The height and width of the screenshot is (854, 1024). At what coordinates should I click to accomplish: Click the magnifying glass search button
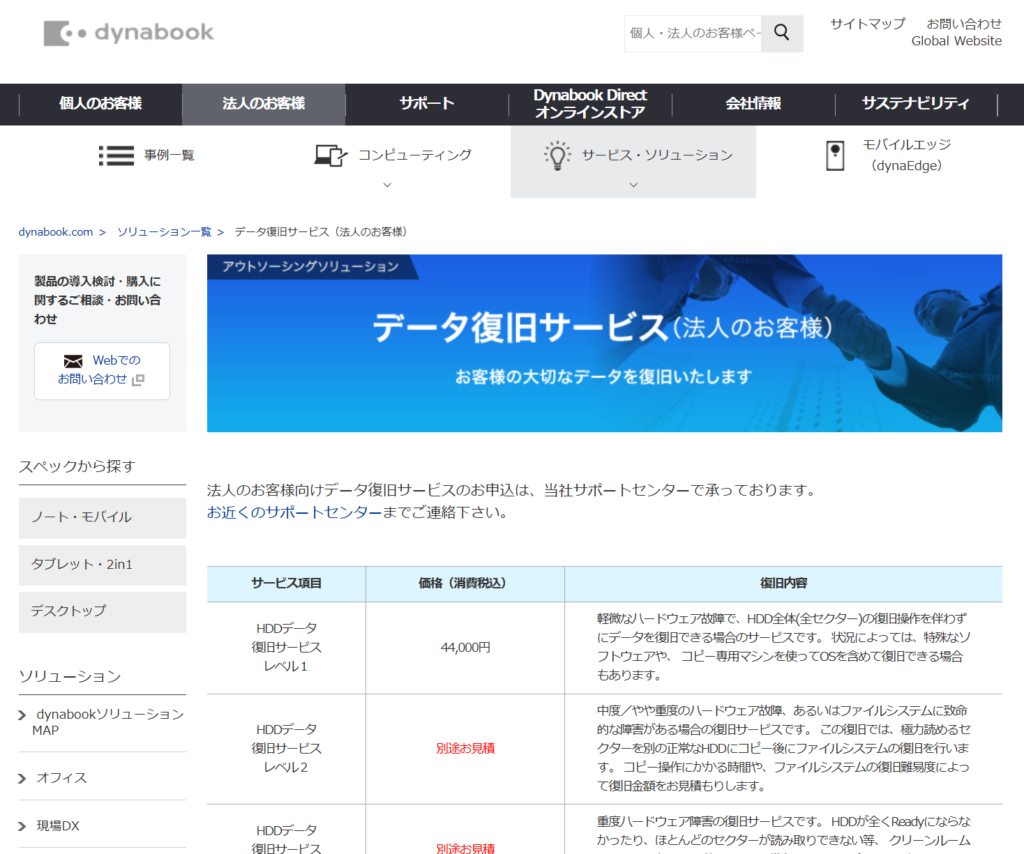(782, 33)
